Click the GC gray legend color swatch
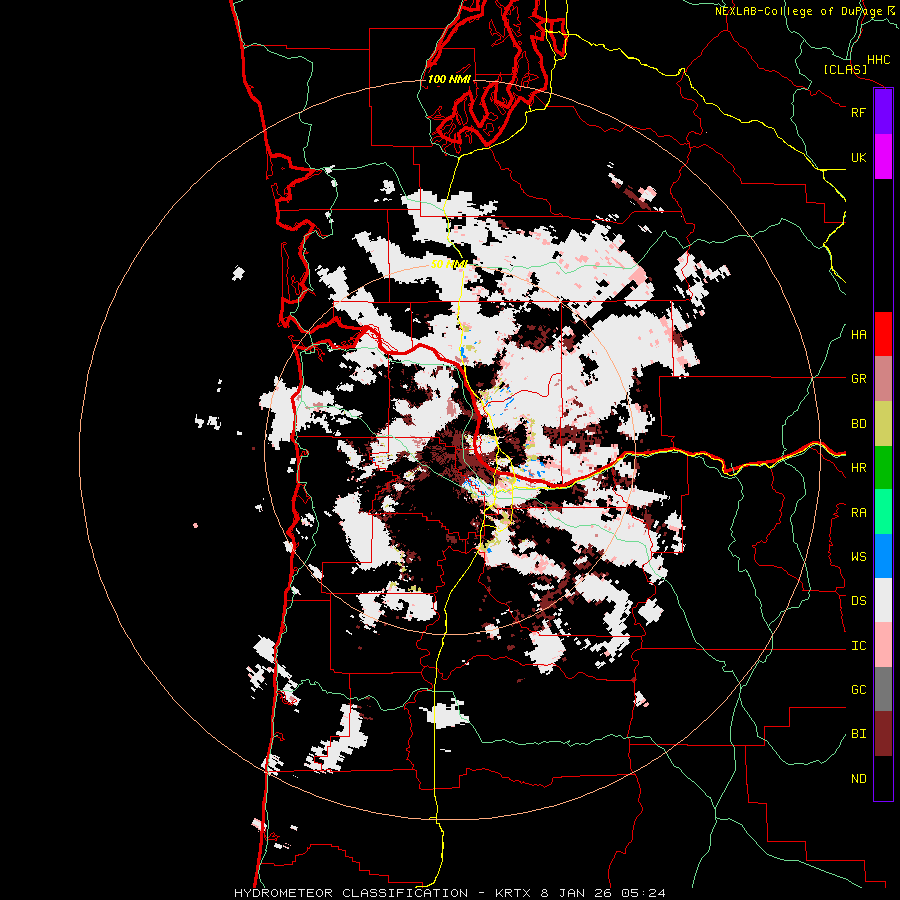This screenshot has width=900, height=900. [x=883, y=689]
